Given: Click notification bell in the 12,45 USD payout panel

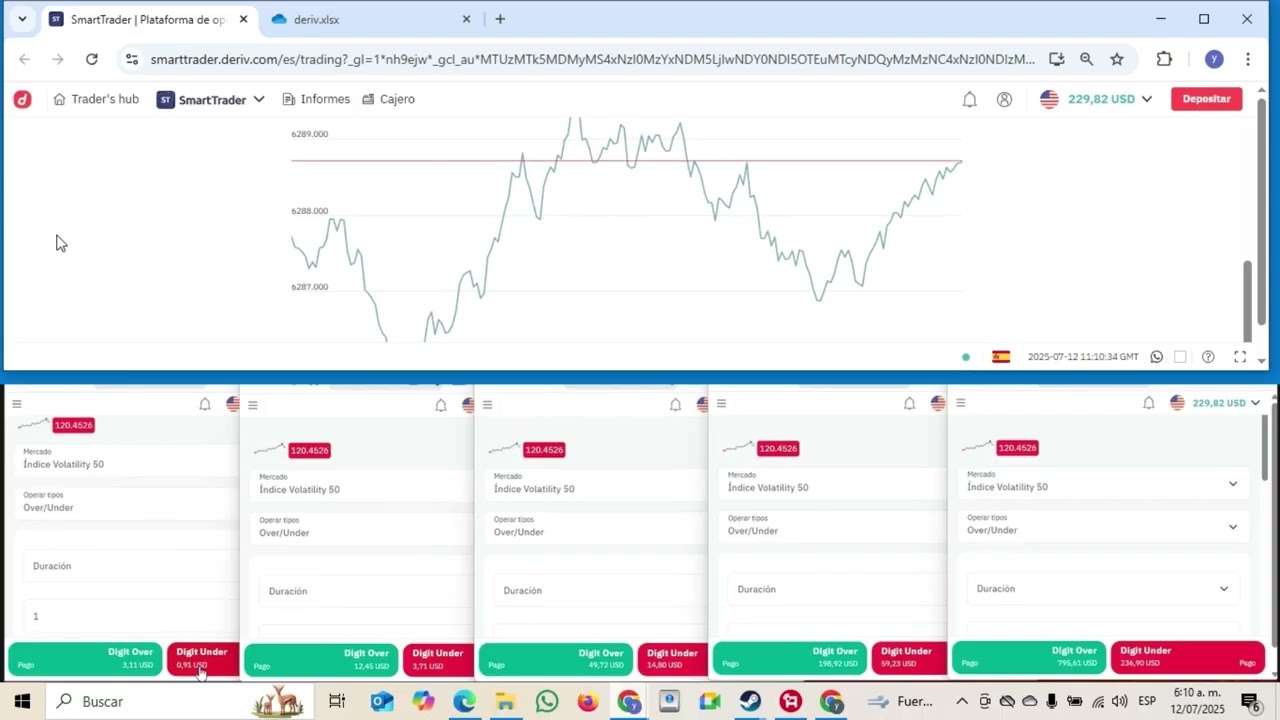Looking at the screenshot, I should (441, 405).
